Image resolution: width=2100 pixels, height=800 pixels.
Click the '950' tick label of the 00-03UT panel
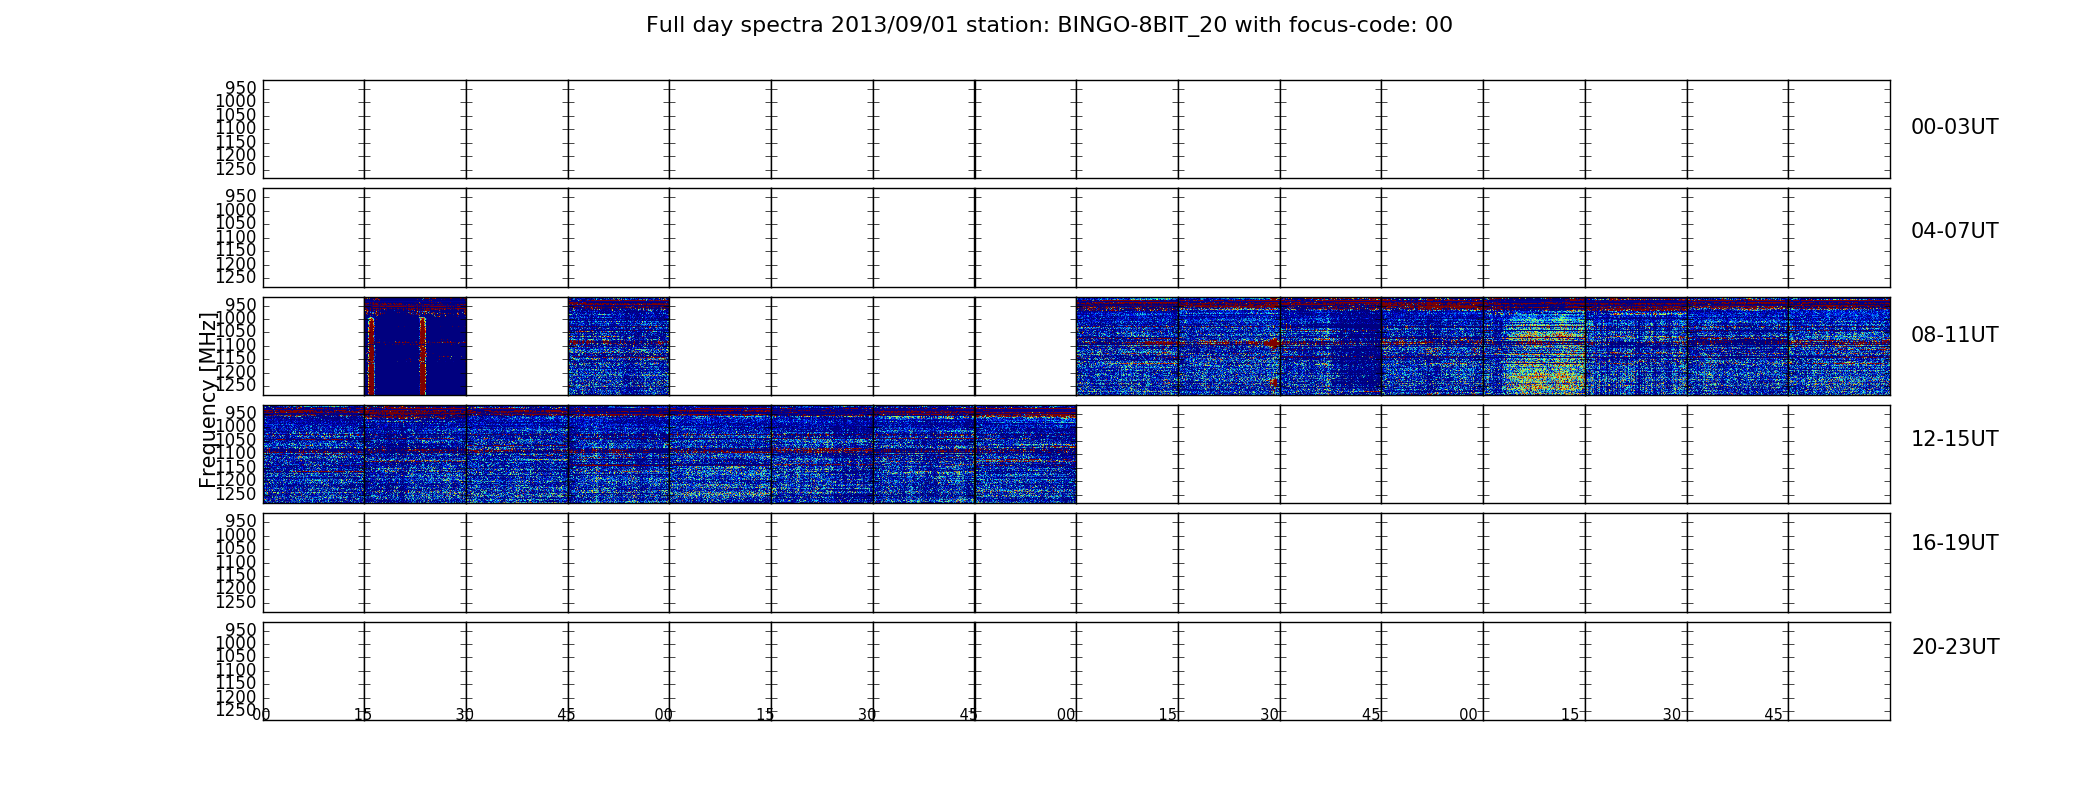pos(240,88)
